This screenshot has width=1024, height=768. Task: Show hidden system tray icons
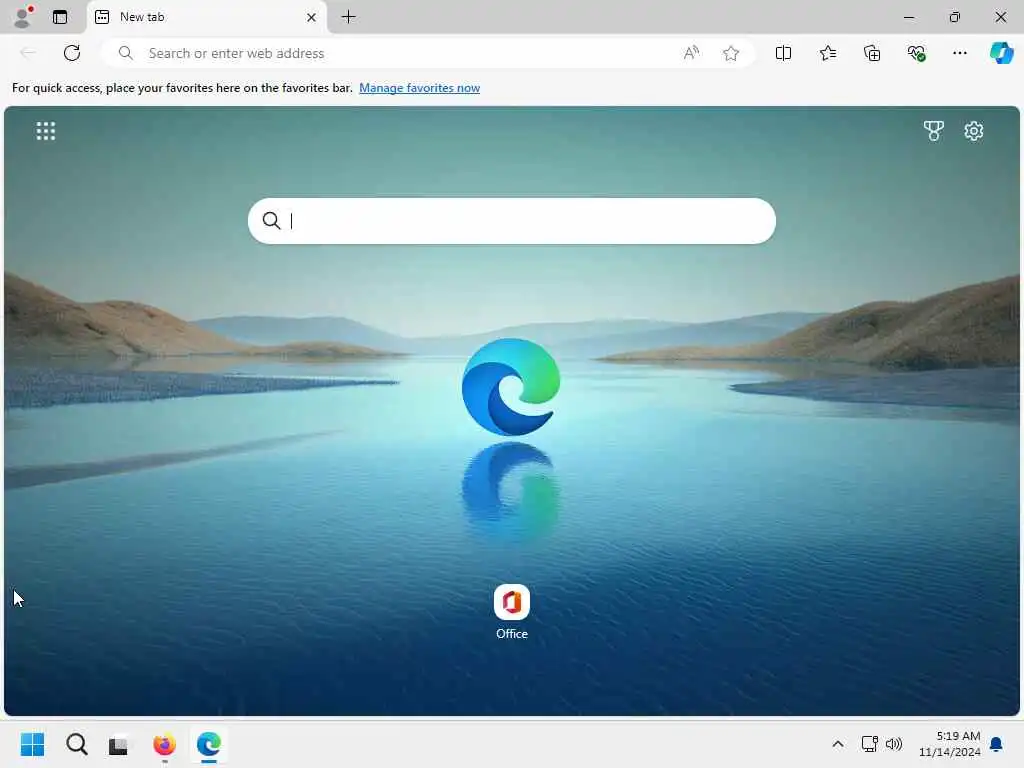coord(837,744)
